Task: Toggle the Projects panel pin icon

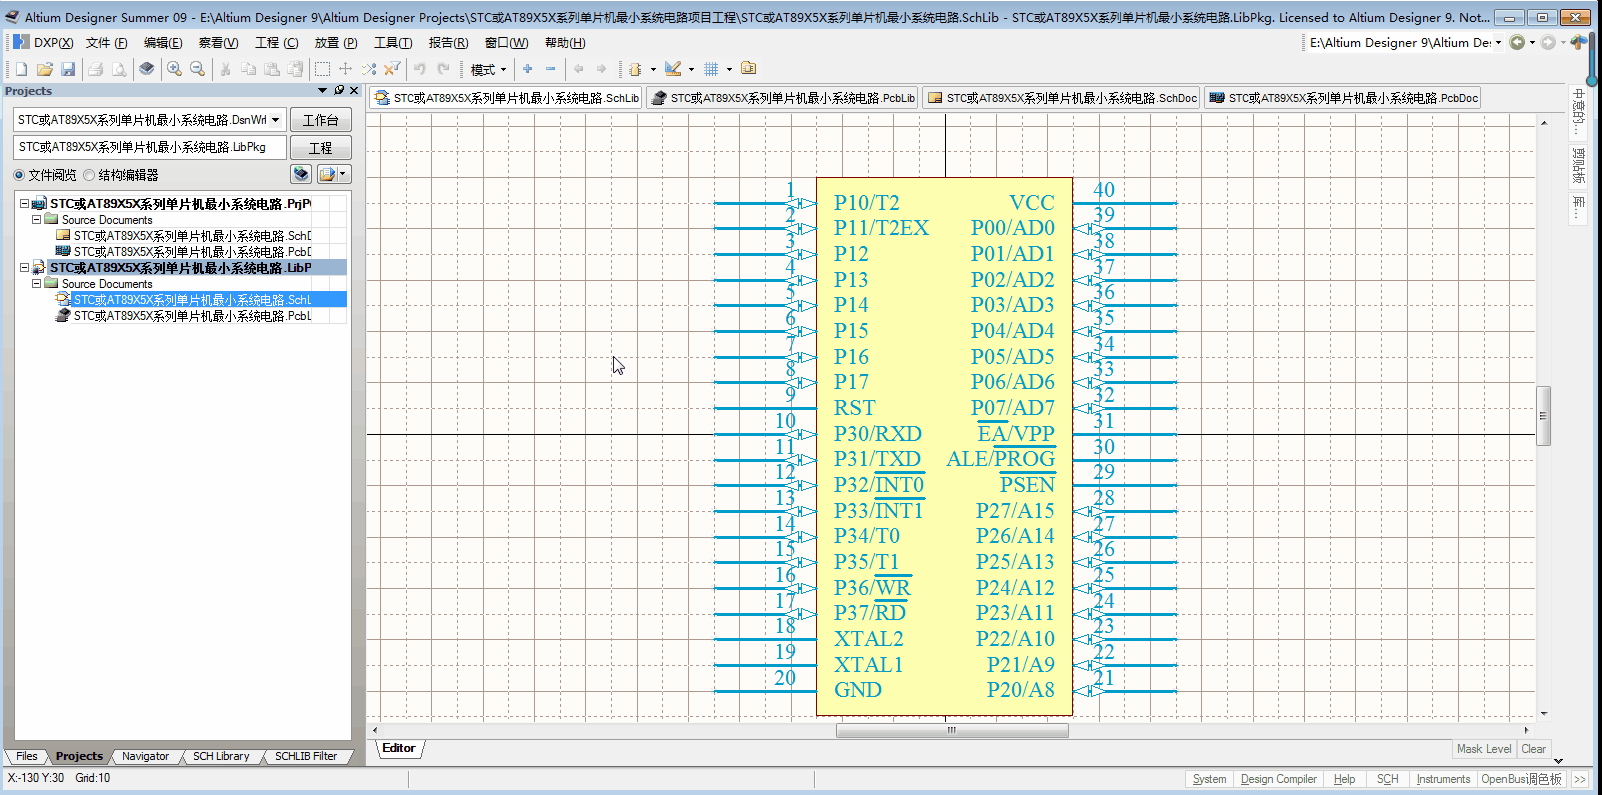Action: [x=339, y=90]
